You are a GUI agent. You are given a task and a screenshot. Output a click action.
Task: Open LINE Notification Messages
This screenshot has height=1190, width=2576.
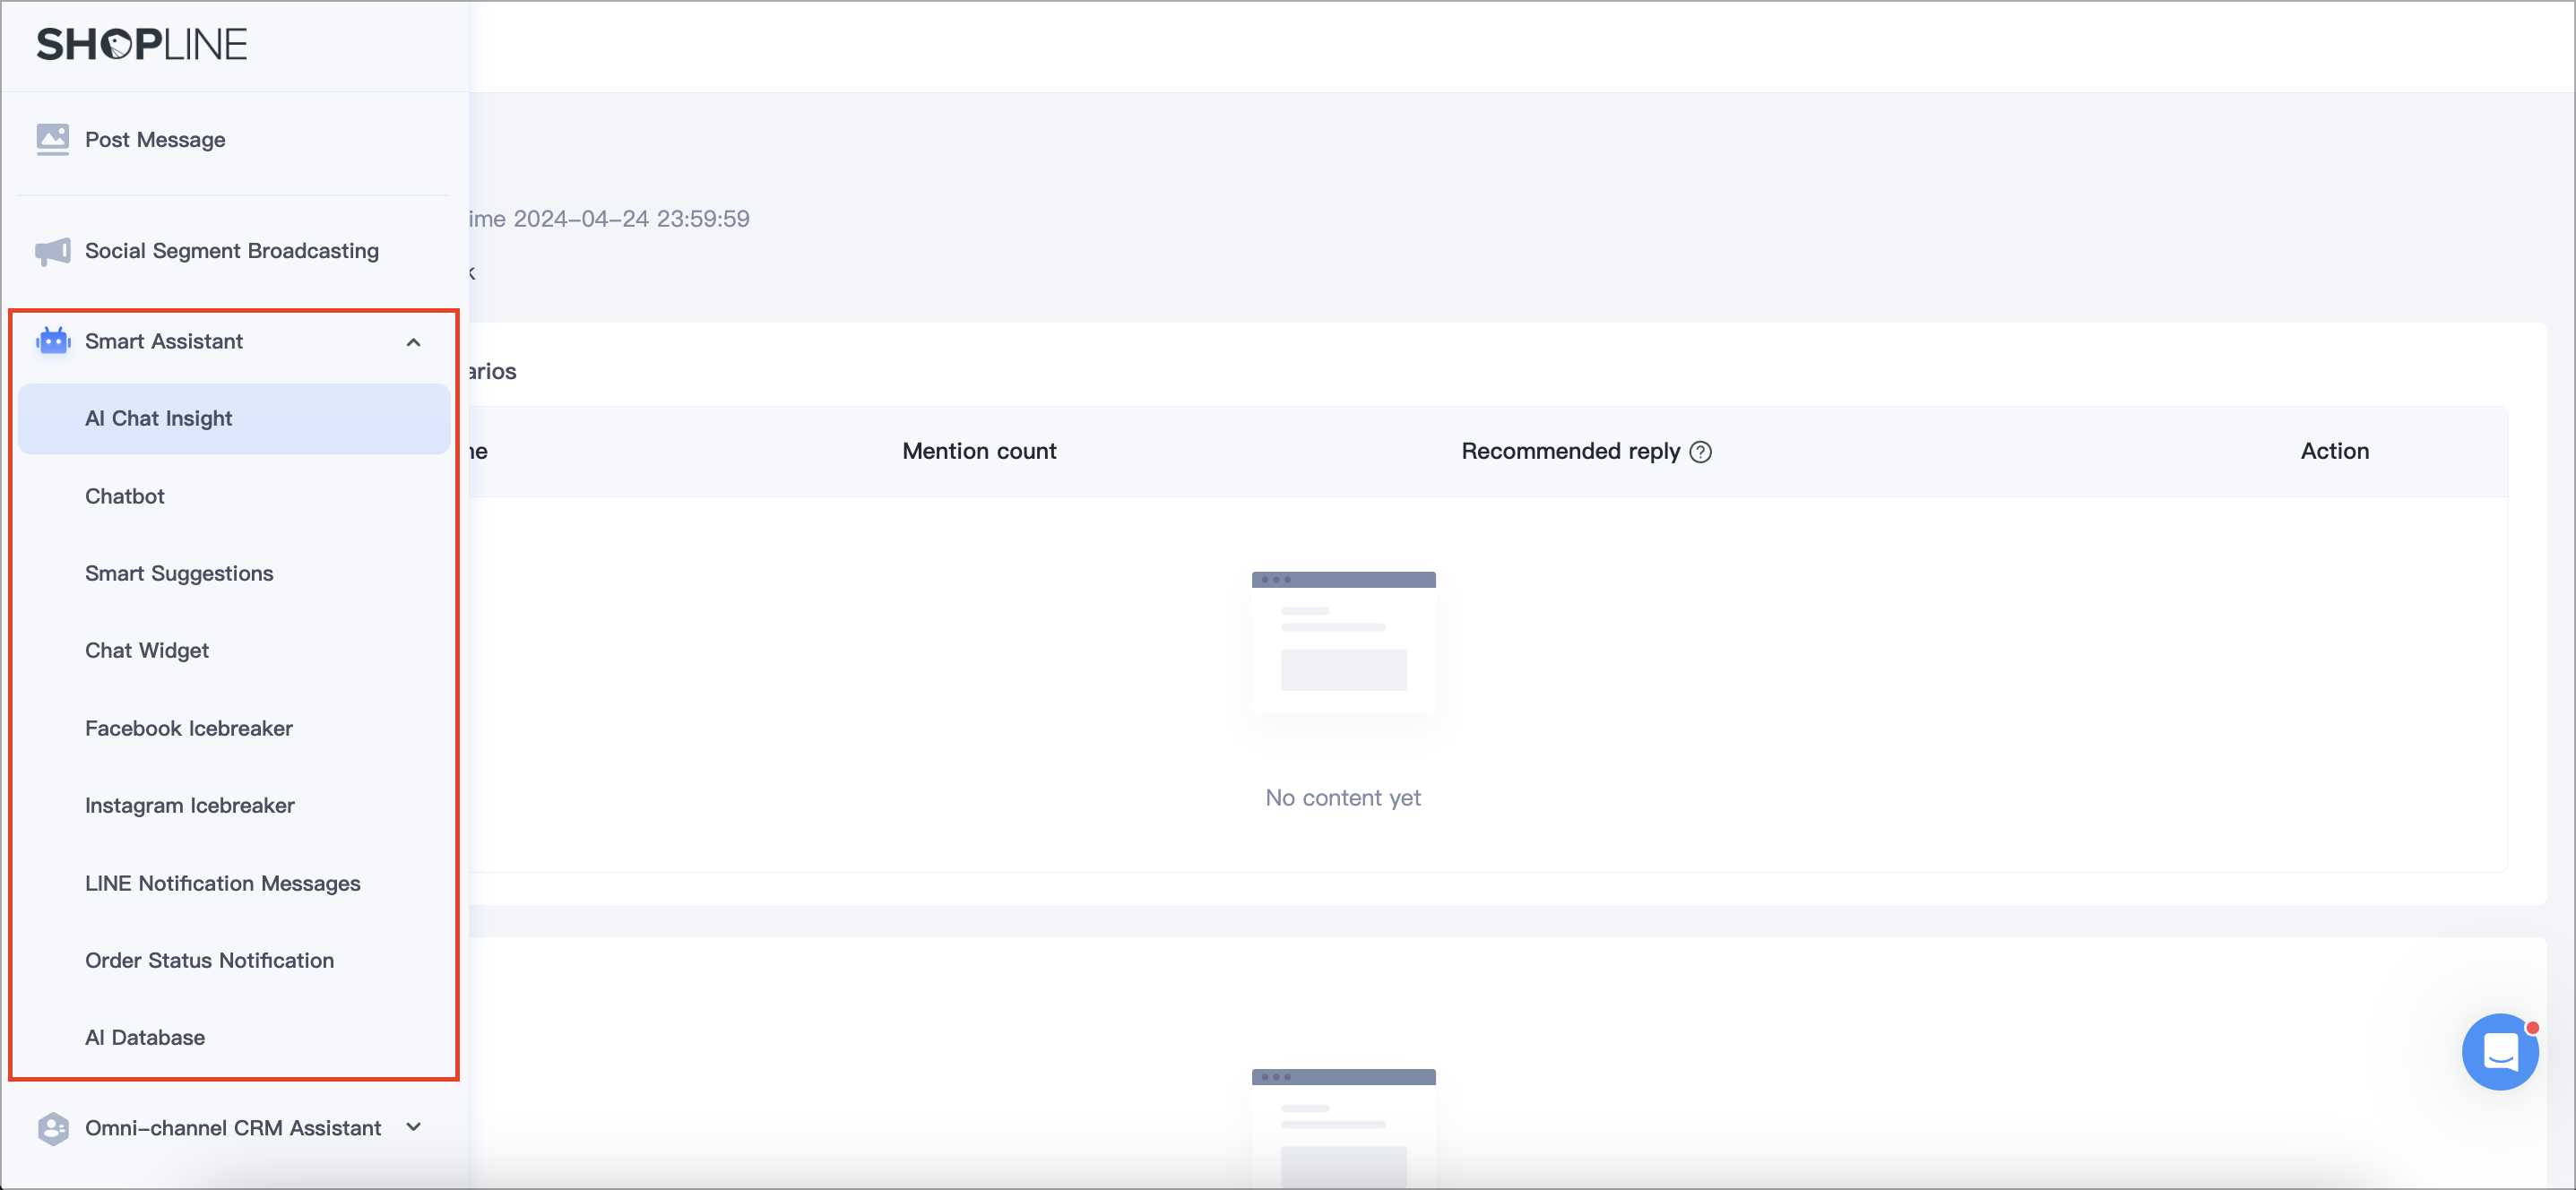222,883
